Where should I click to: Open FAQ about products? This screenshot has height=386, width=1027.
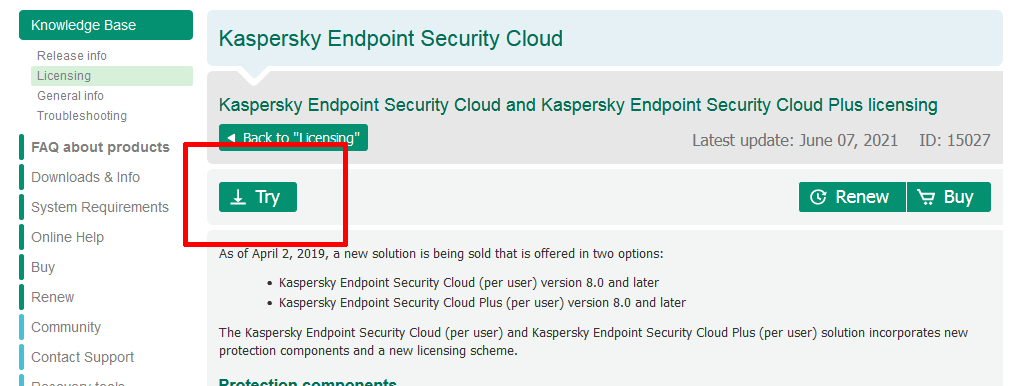[100, 147]
